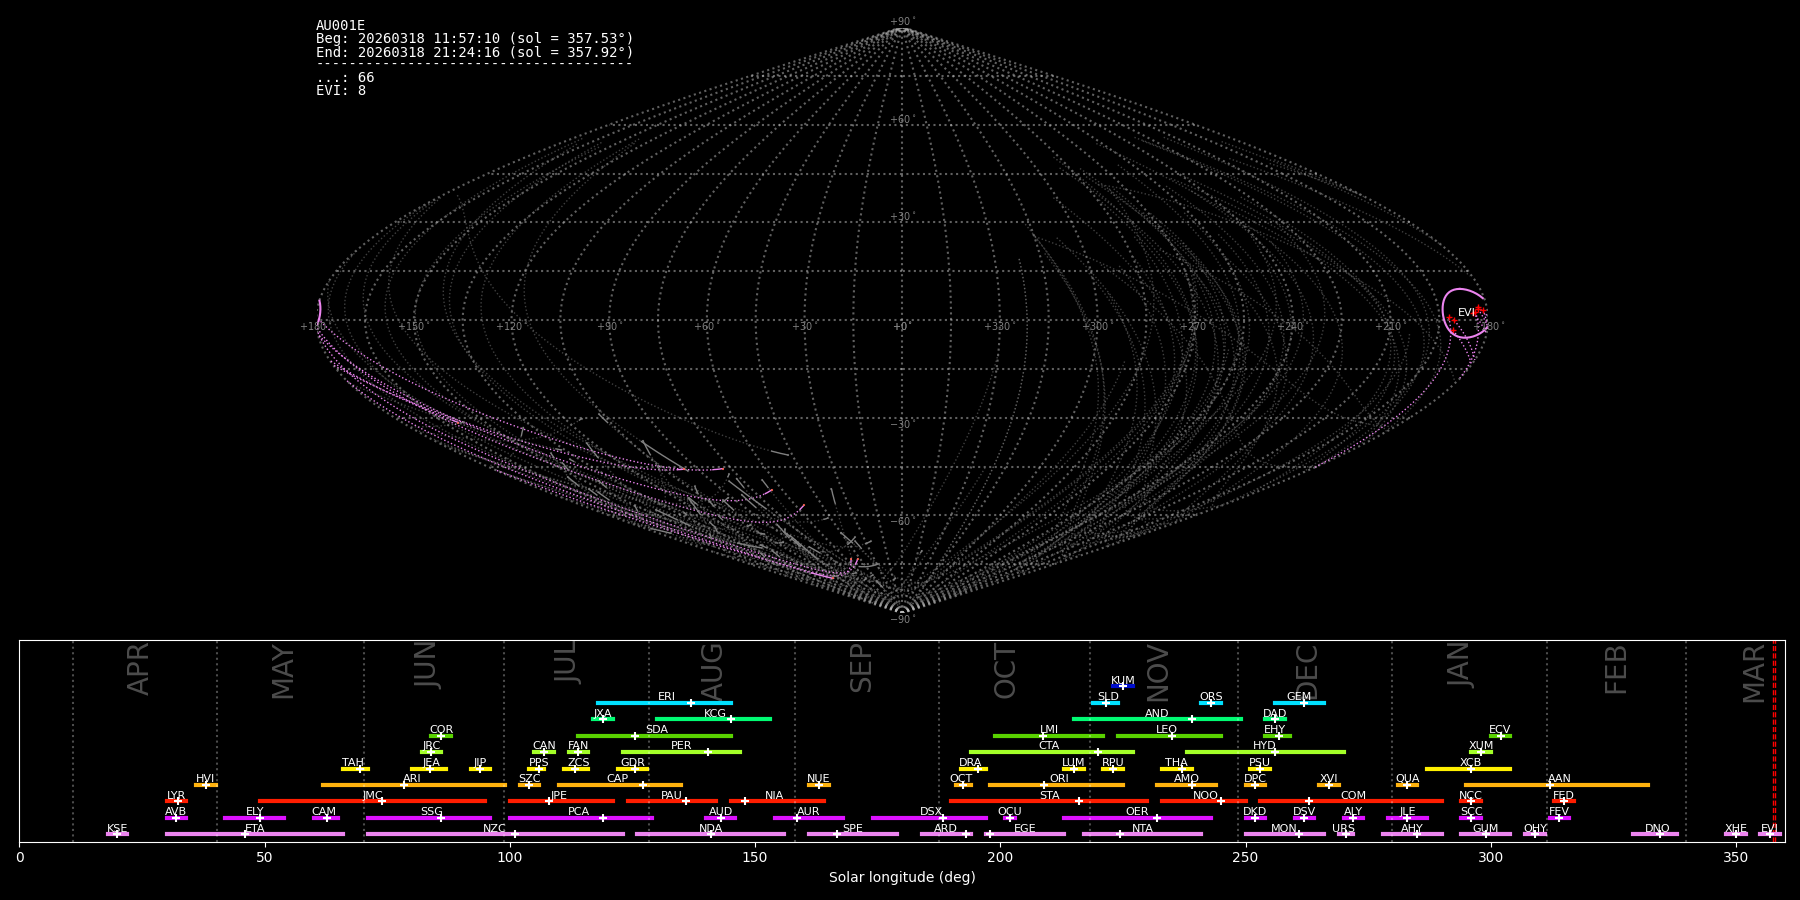
Task: Click the ORS shower label
Action: click(x=1211, y=697)
